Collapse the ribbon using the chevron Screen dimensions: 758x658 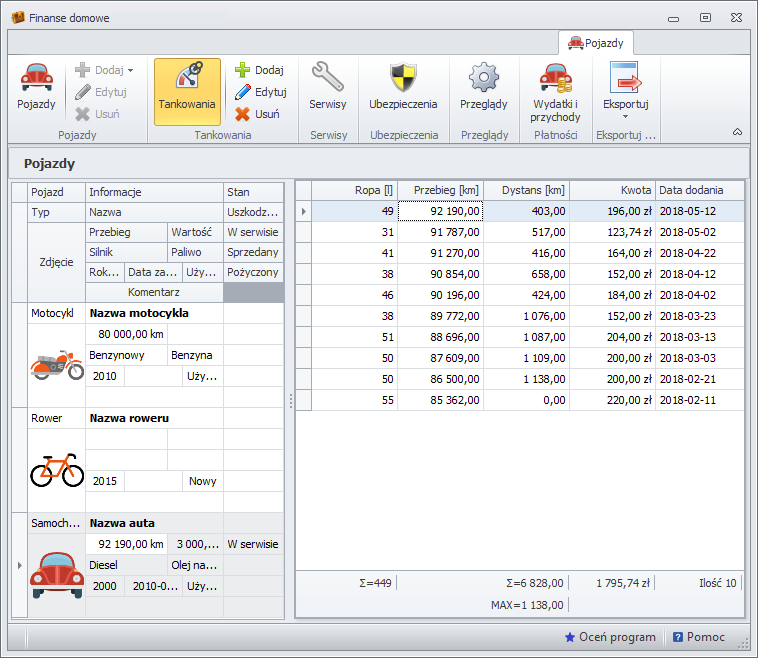point(737,132)
